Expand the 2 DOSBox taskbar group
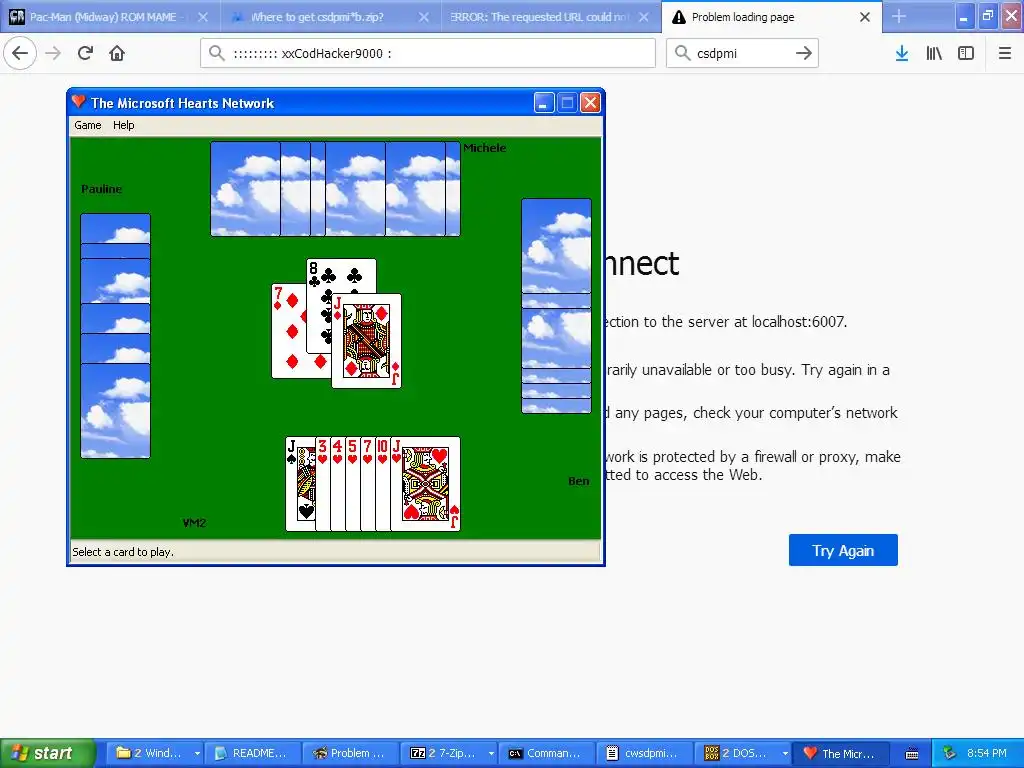This screenshot has height=768, width=1024. click(x=743, y=753)
